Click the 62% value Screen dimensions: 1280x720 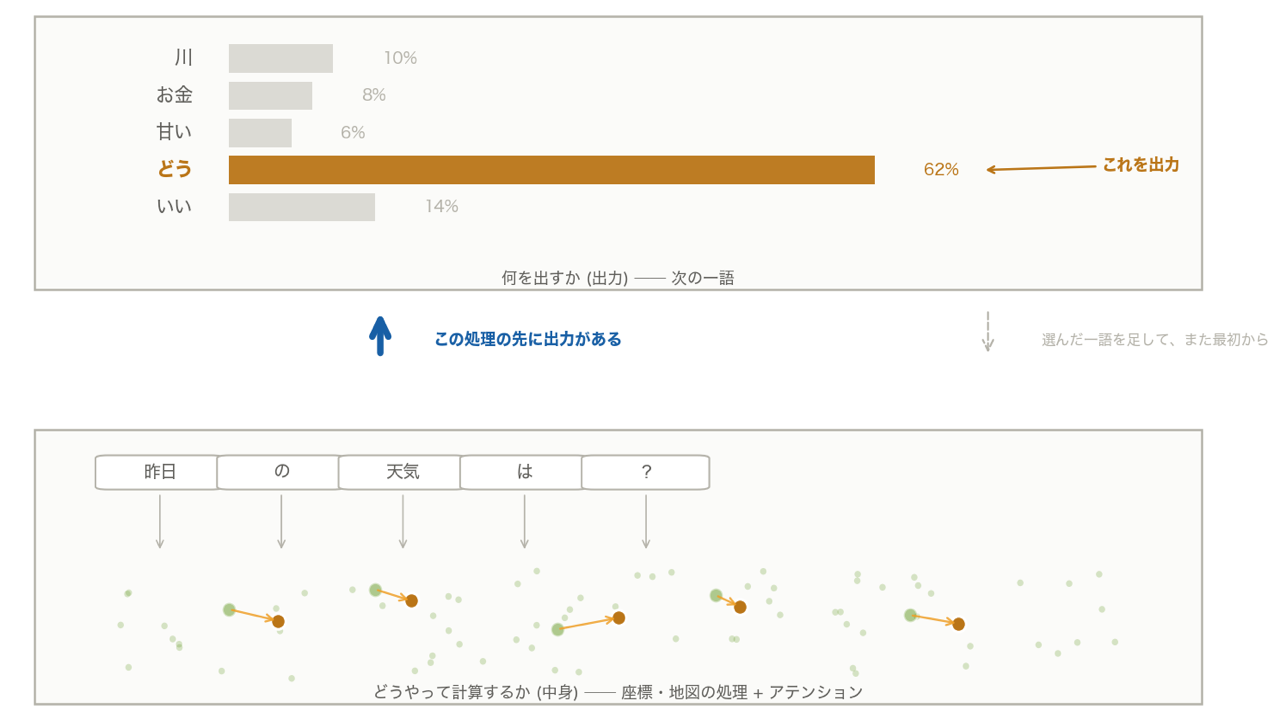[x=941, y=170]
